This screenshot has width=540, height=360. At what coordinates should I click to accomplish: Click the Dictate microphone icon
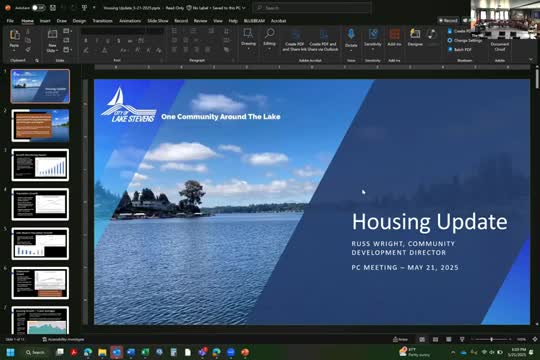[x=351, y=34]
